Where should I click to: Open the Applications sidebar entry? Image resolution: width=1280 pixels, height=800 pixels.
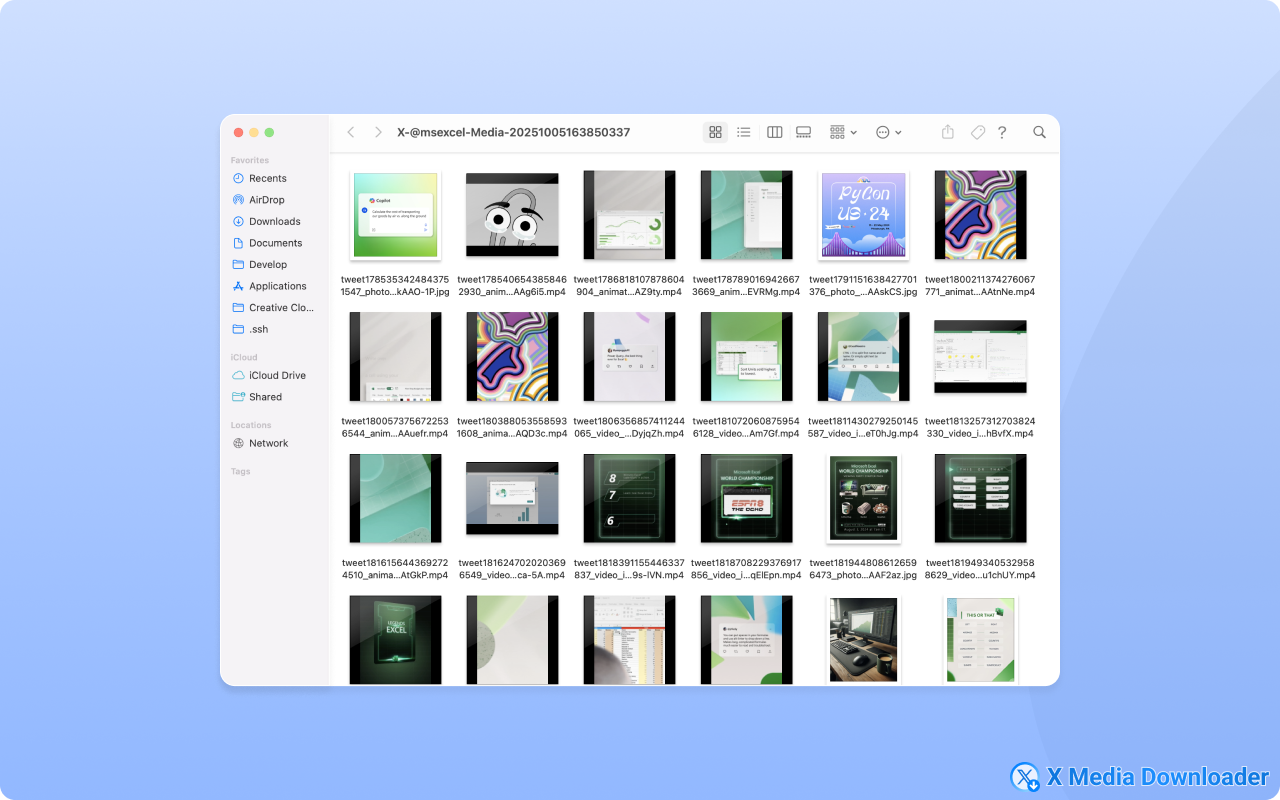pos(280,286)
